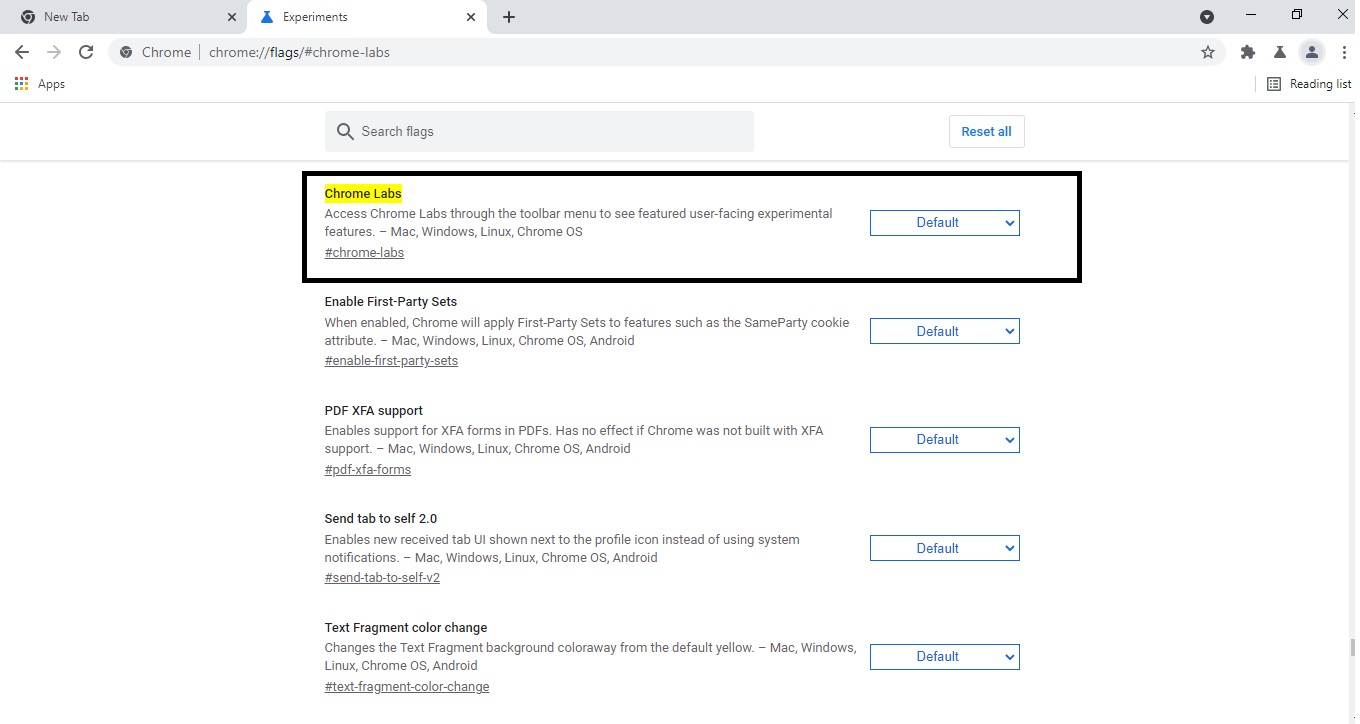
Task: Click the PDF XFA support heading
Action: coord(374,410)
